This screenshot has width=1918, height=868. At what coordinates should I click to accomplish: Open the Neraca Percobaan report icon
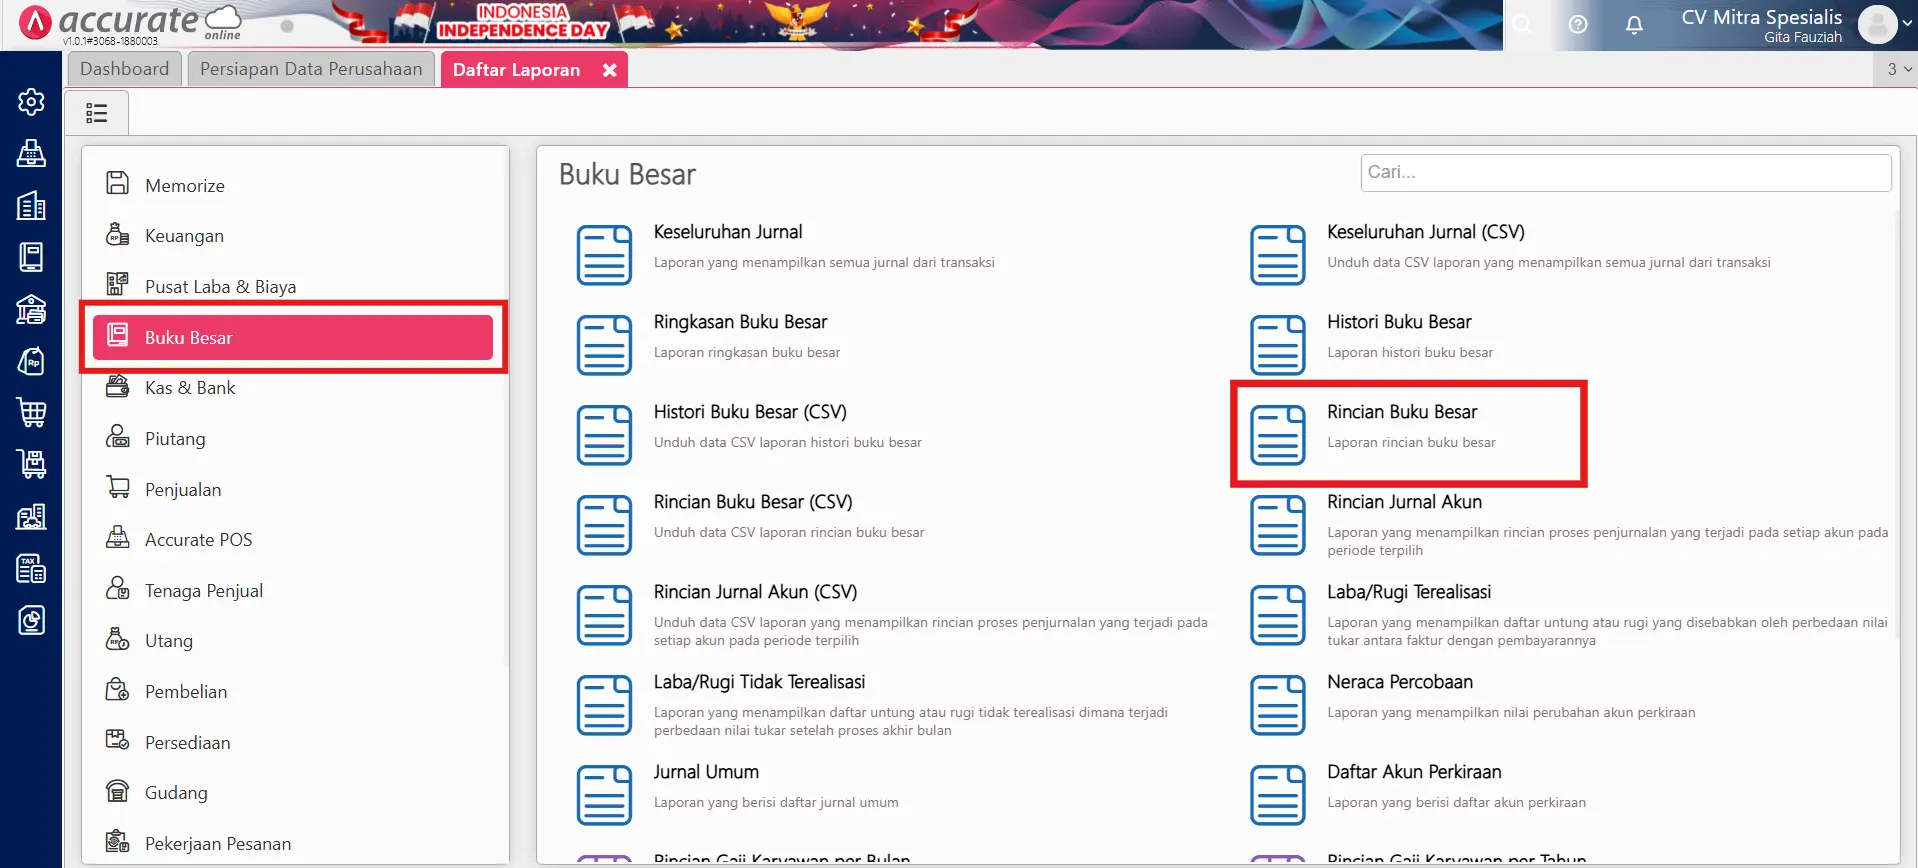[x=1277, y=705]
